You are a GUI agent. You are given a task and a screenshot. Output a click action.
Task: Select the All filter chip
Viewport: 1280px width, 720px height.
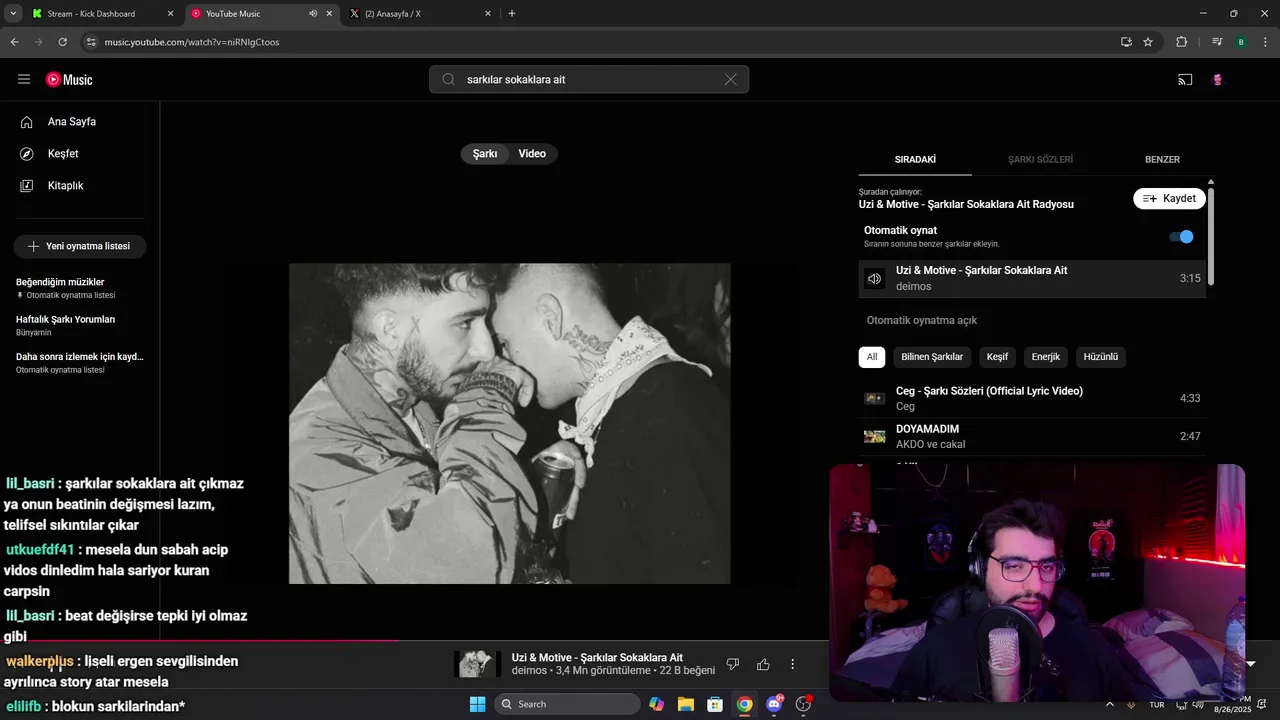point(872,357)
